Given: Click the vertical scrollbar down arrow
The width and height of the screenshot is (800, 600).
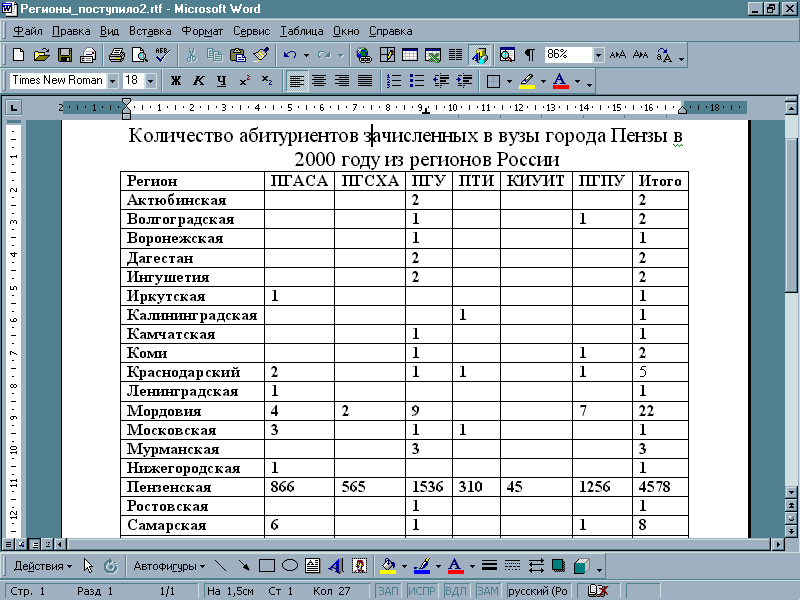Looking at the screenshot, I should (x=791, y=492).
